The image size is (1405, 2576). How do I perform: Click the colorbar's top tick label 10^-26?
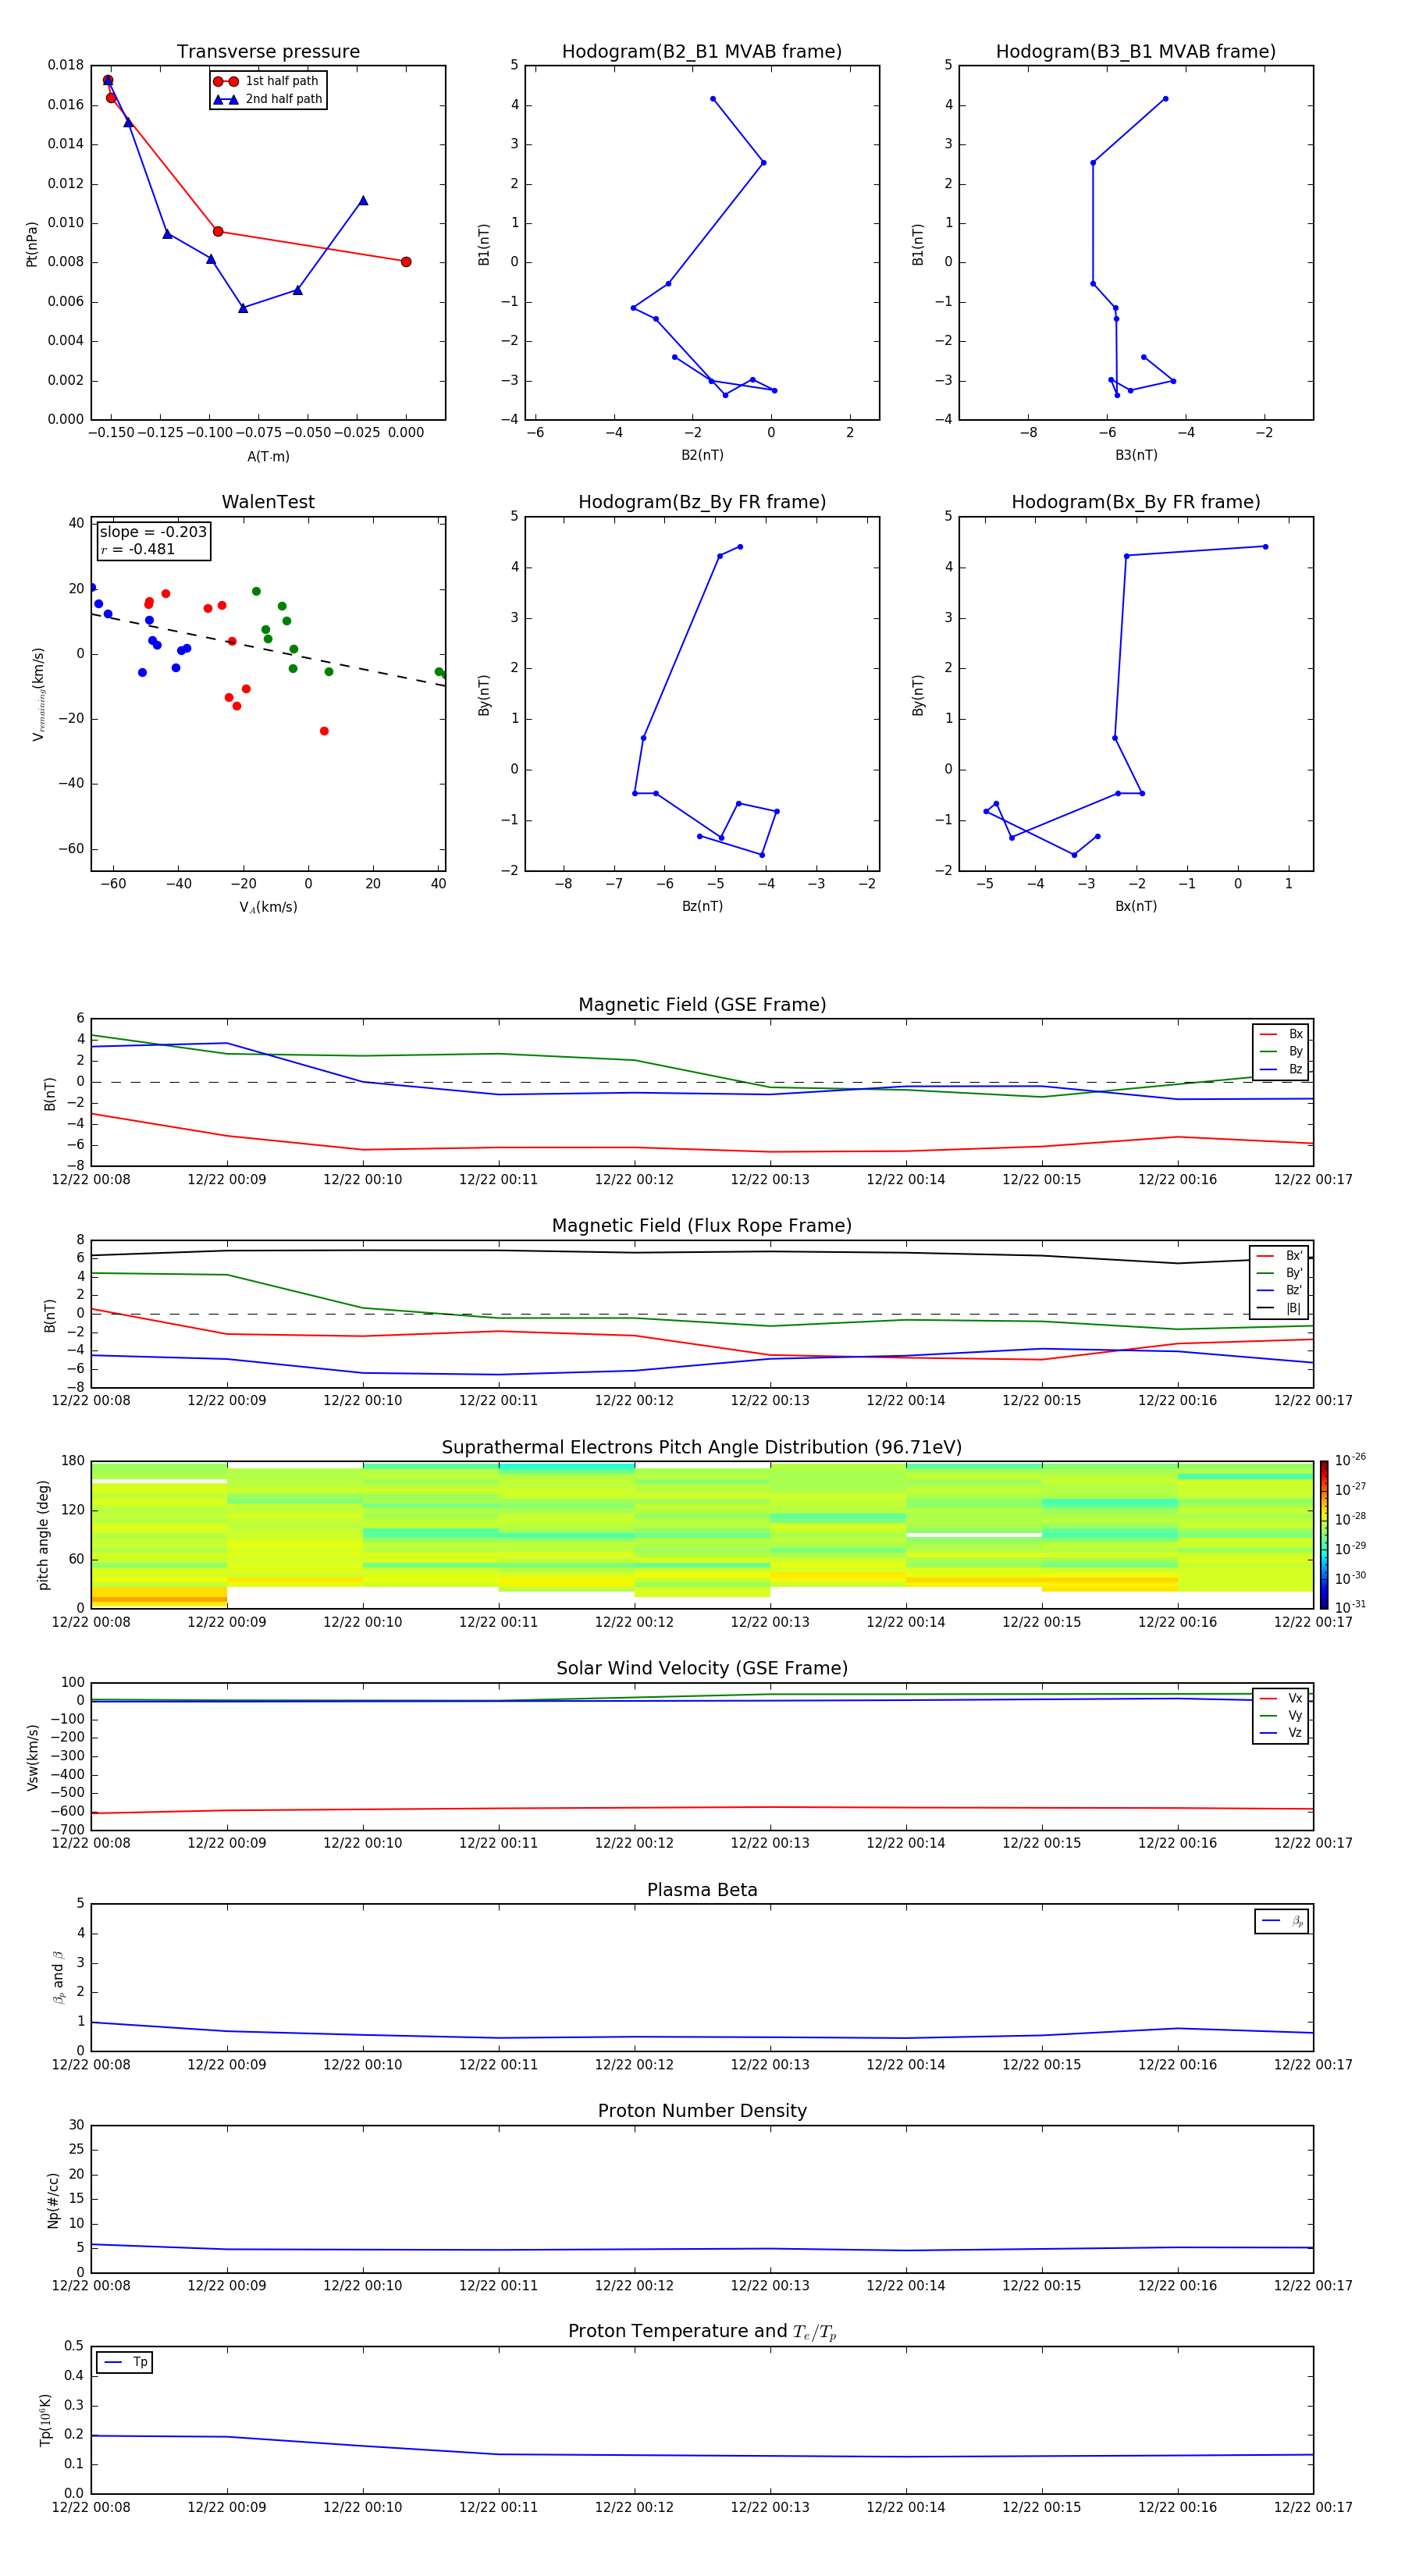pos(1350,1460)
